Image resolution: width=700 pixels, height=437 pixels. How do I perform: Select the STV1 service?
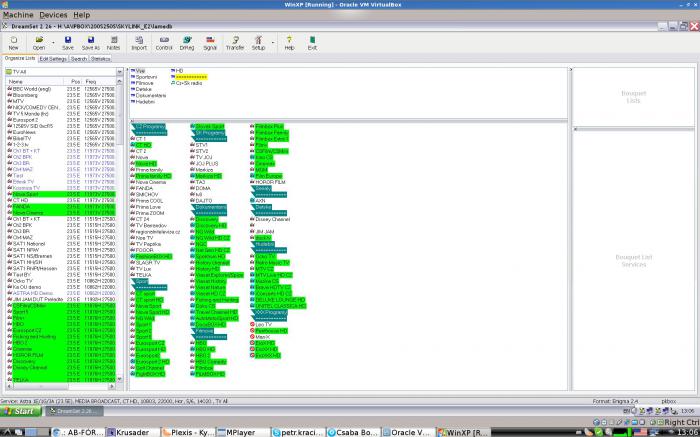coord(199,146)
